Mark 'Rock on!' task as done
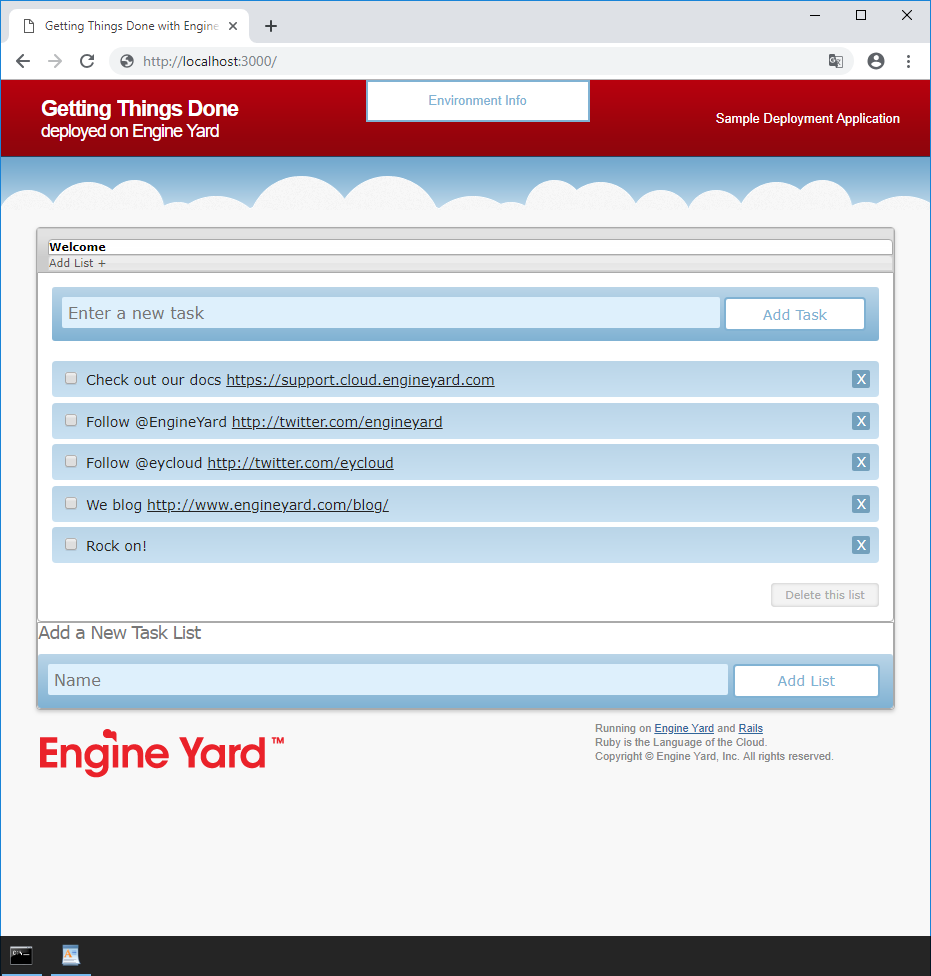This screenshot has width=931, height=976. pyautogui.click(x=71, y=545)
